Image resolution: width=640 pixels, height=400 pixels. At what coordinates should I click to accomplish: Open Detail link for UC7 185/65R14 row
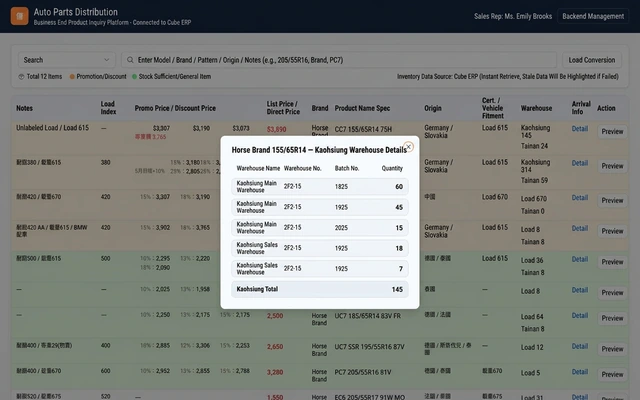pos(580,316)
